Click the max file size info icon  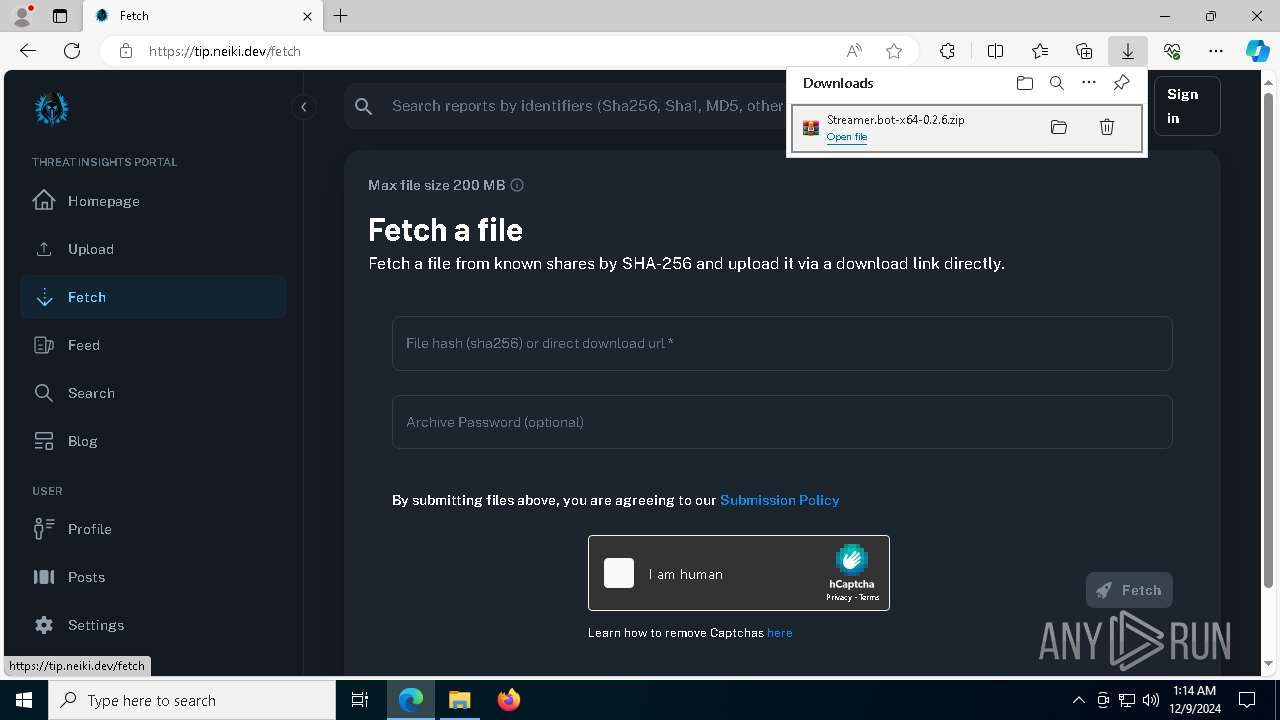point(517,185)
